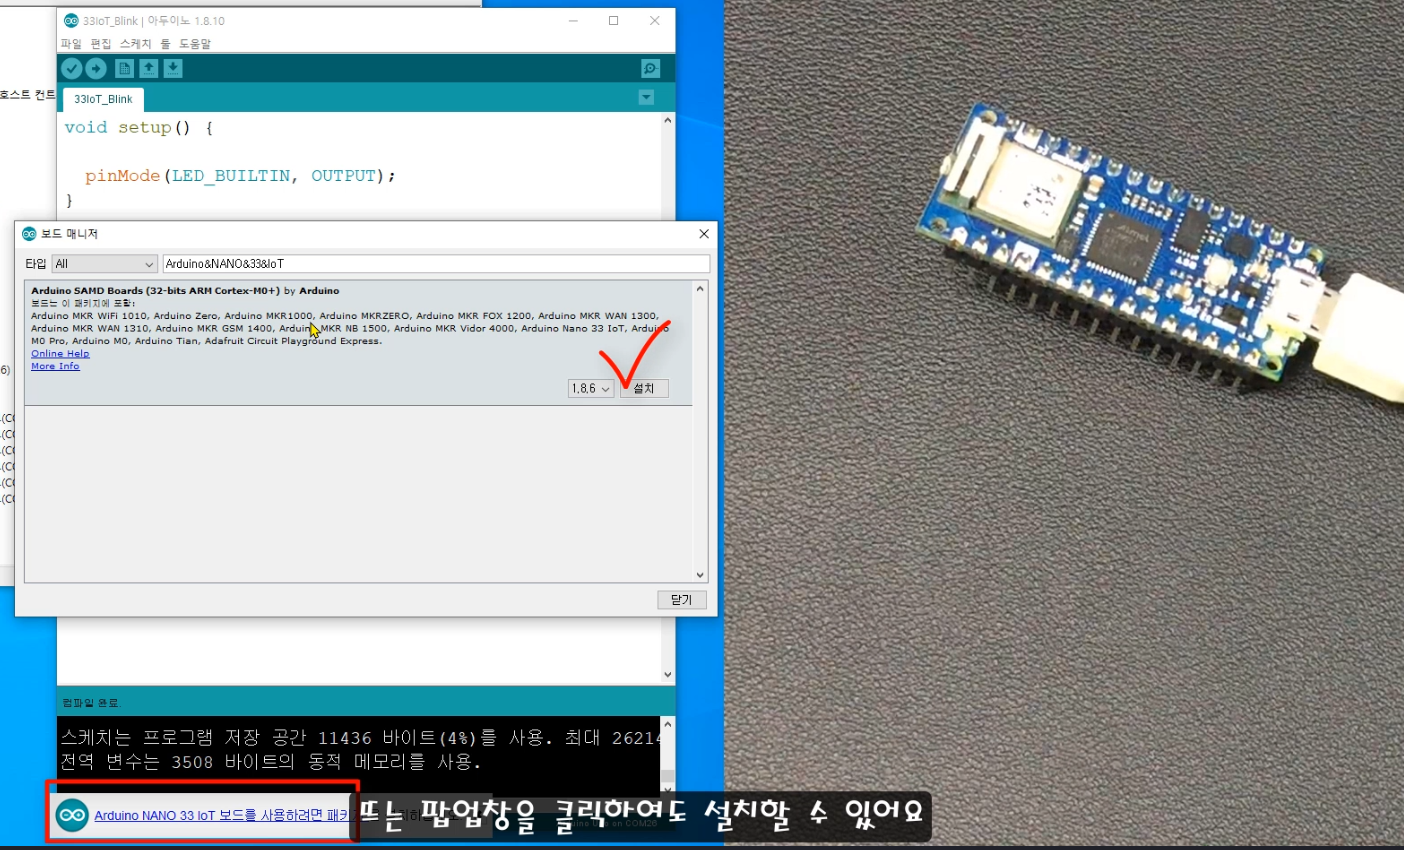Close the 보드 매니저 dialog
Screen dimensions: 1404x850
[x=704, y=234]
